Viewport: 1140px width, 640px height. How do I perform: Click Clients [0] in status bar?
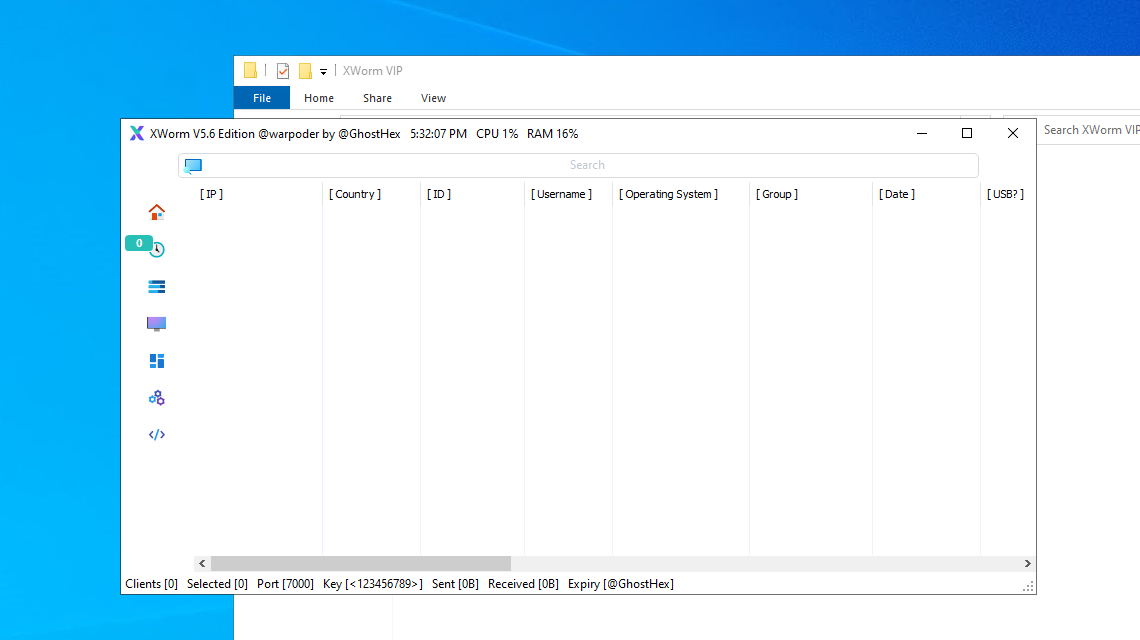(151, 584)
